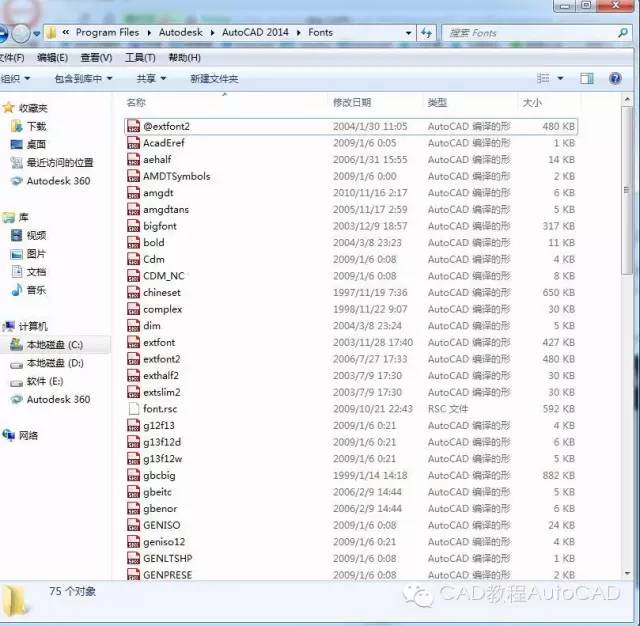Sort by Name (名称) column header
The image size is (640, 626).
(x=136, y=102)
